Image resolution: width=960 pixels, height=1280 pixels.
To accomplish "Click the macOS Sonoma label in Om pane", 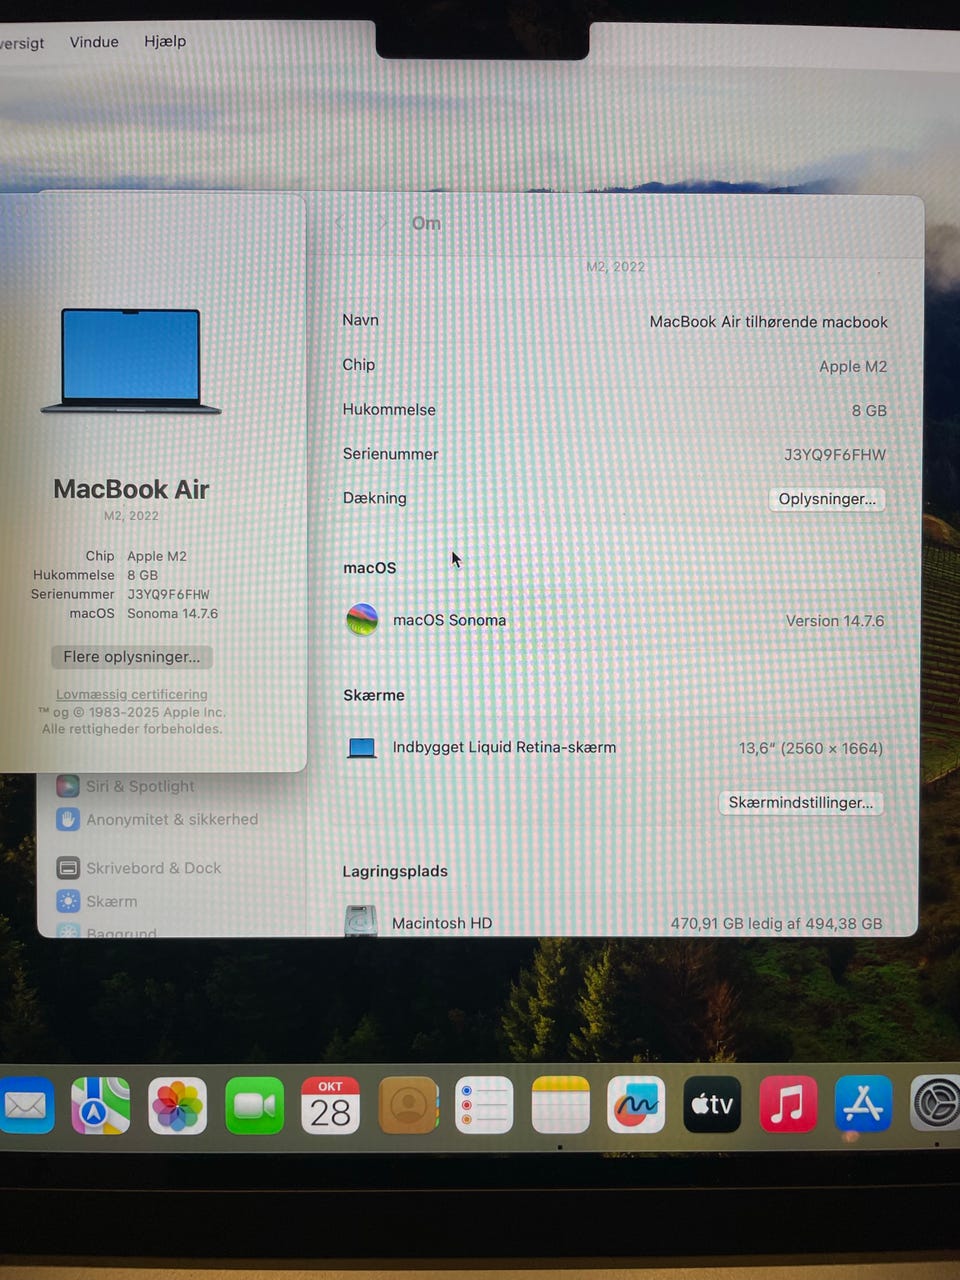I will (x=450, y=620).
